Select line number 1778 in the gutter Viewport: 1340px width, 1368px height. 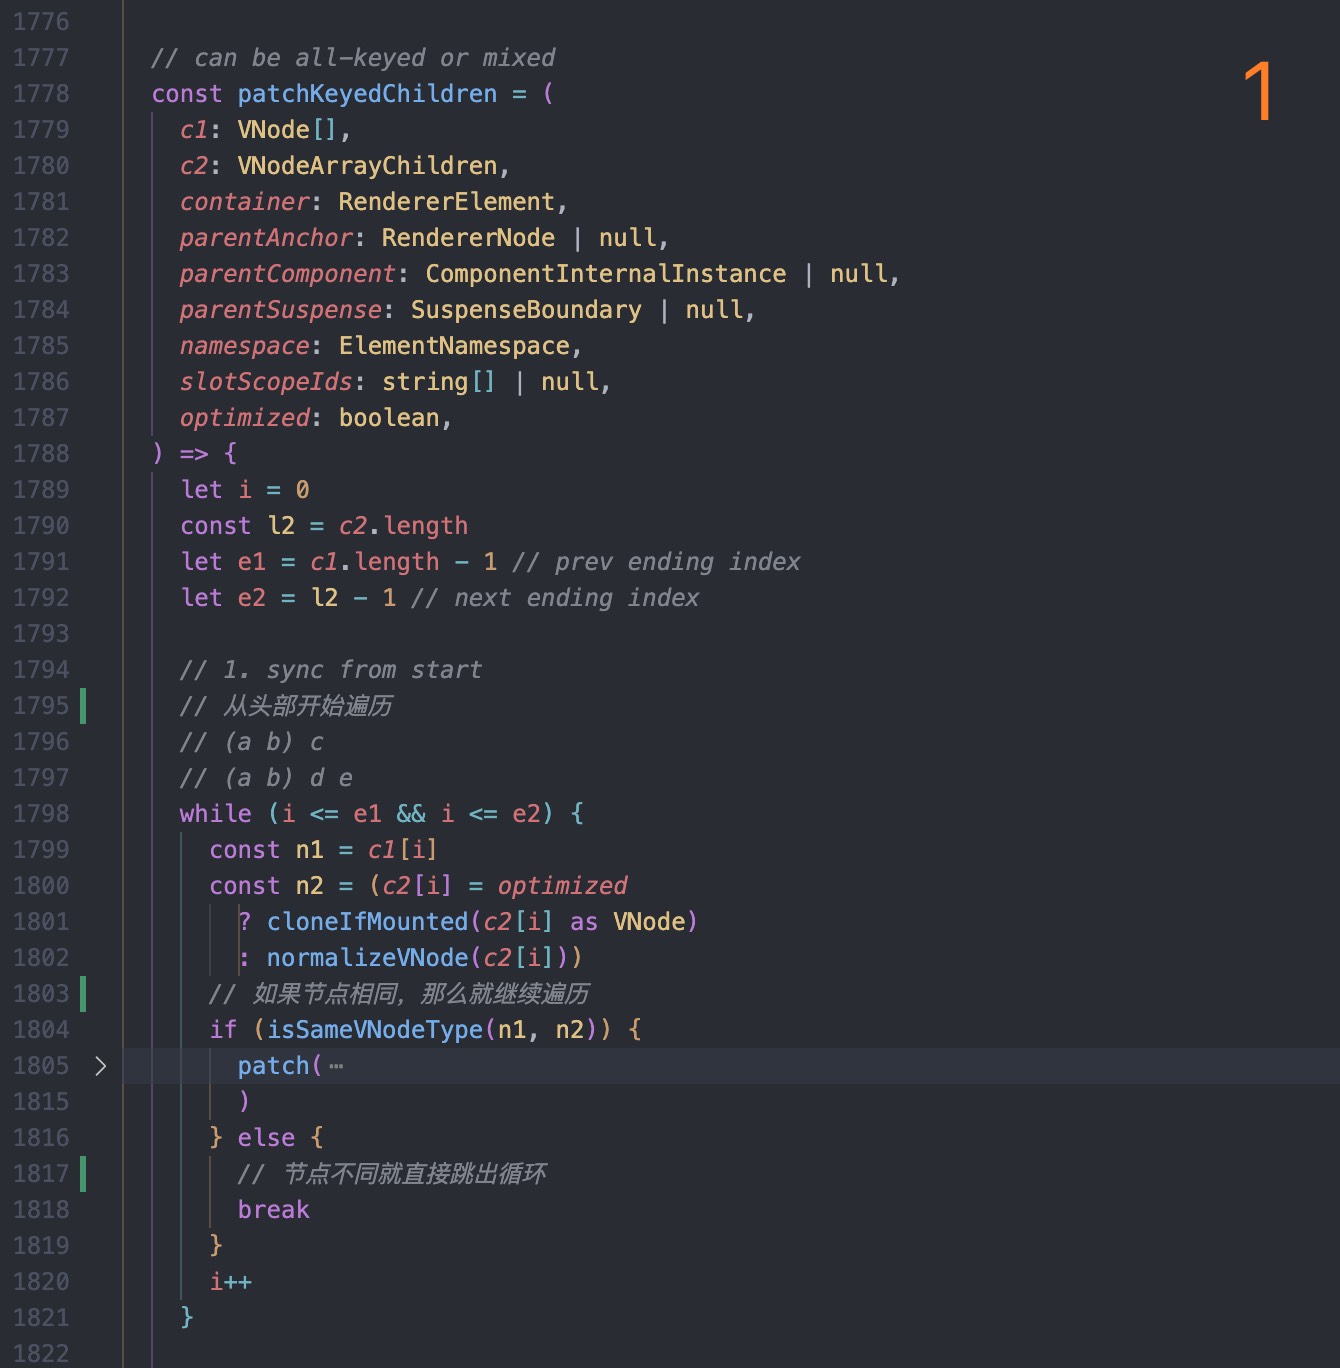click(x=41, y=94)
